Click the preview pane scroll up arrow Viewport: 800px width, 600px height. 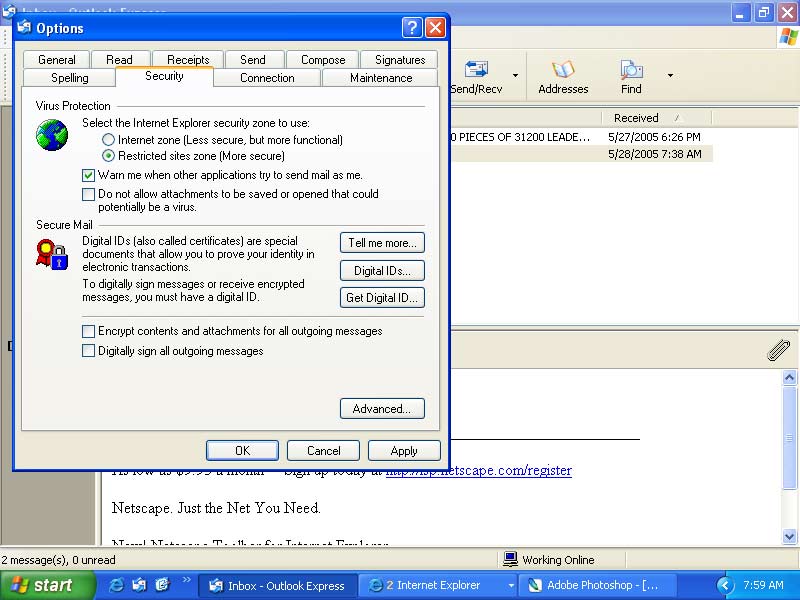click(x=789, y=378)
